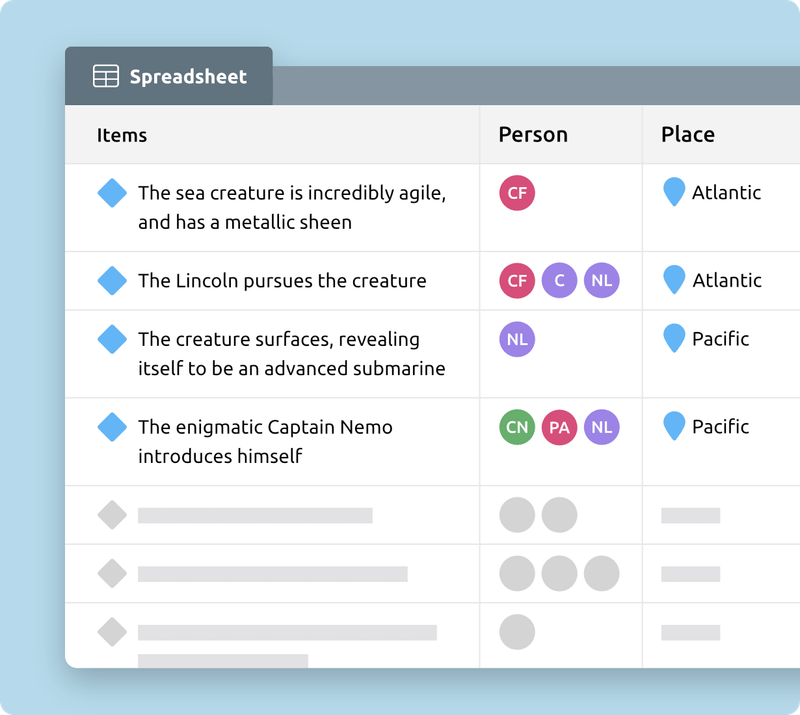Viewport: 800px width, 715px height.
Task: Click the Person column header
Action: [533, 135]
